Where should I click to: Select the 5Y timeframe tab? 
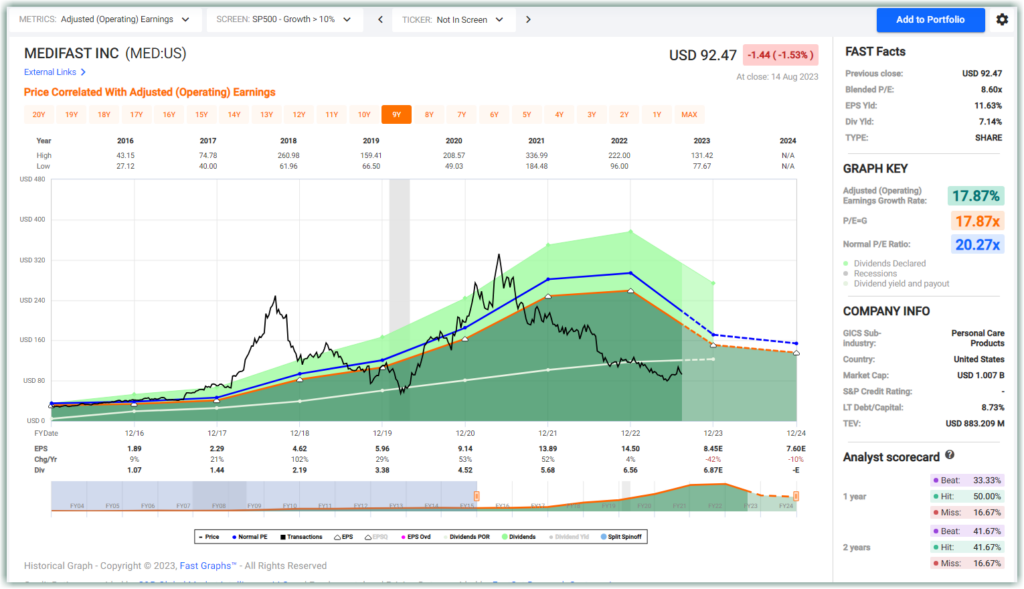point(526,114)
